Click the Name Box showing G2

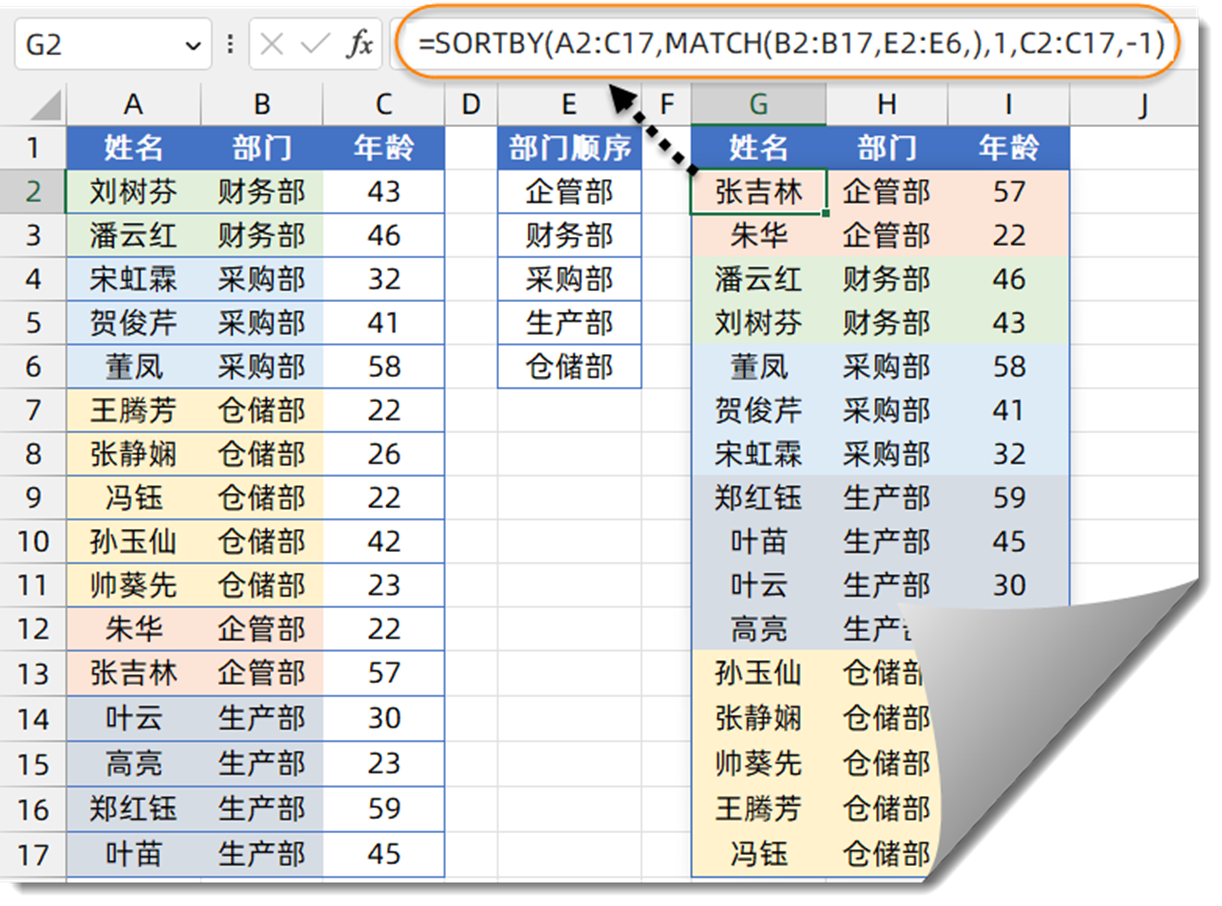112,46
